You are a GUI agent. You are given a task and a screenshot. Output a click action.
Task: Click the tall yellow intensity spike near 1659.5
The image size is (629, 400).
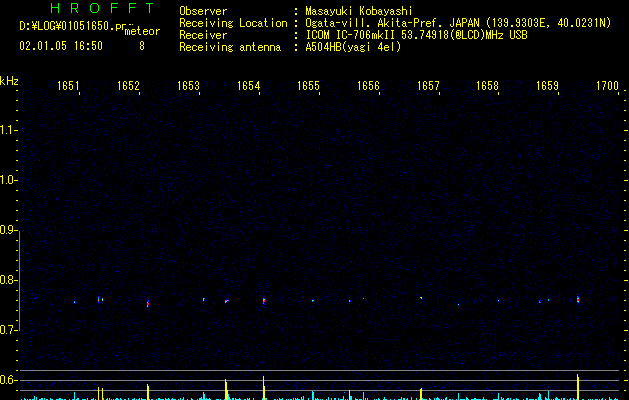(x=578, y=387)
